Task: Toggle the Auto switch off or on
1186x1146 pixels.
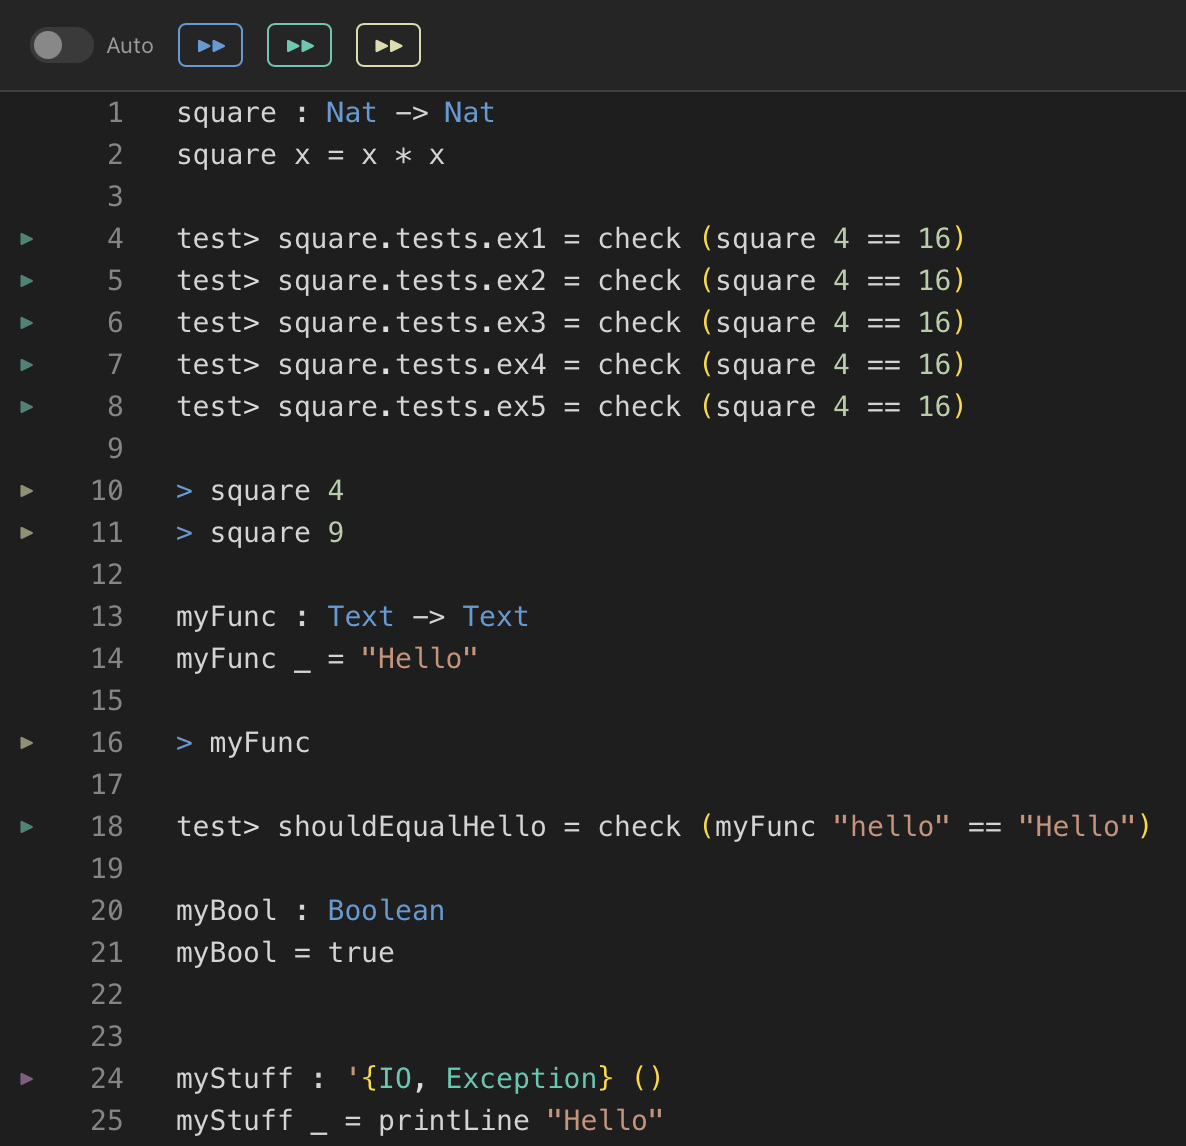Action: point(61,45)
